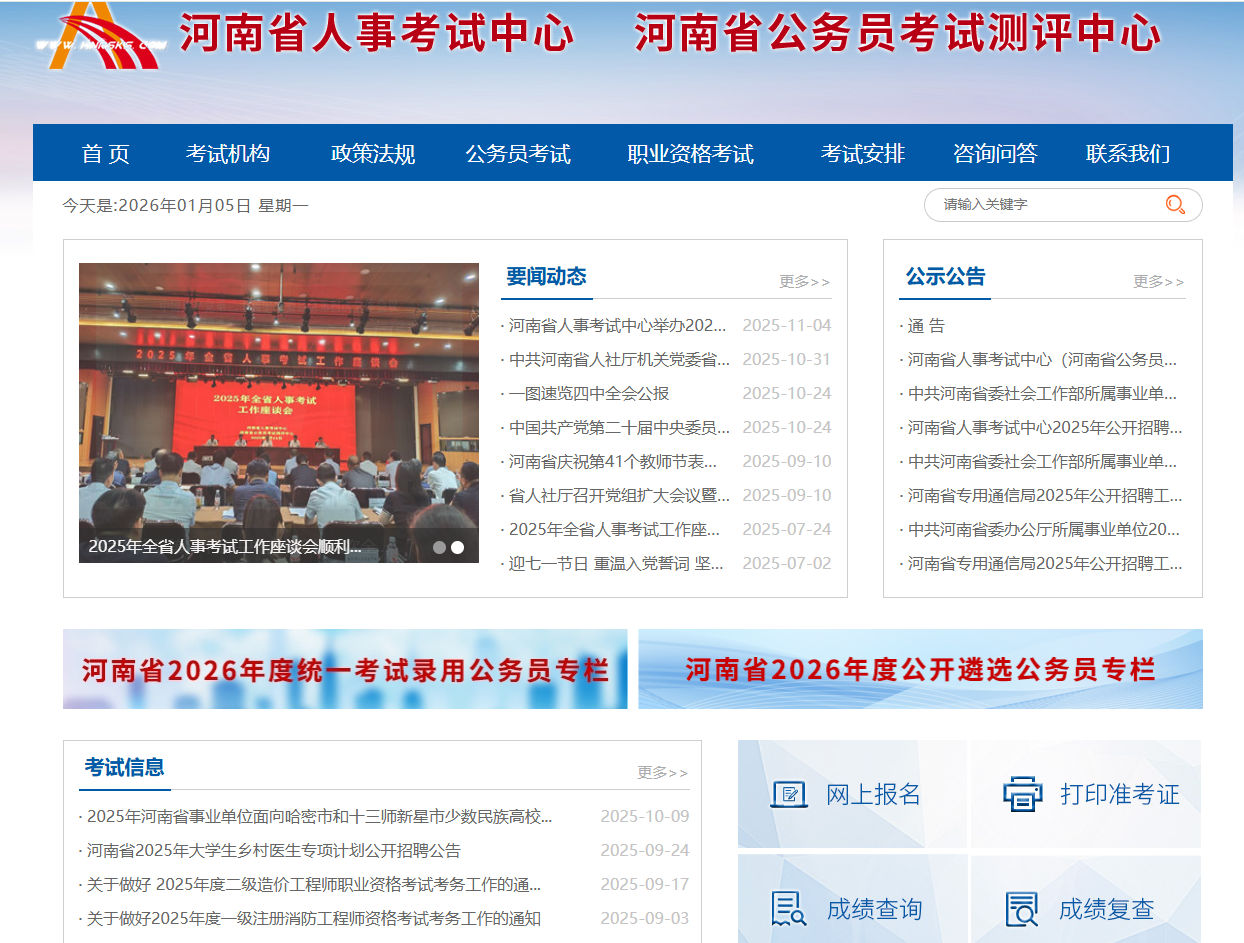Image resolution: width=1244 pixels, height=943 pixels.
Task: Type in the 请输入关键字 search field
Action: pos(1045,205)
